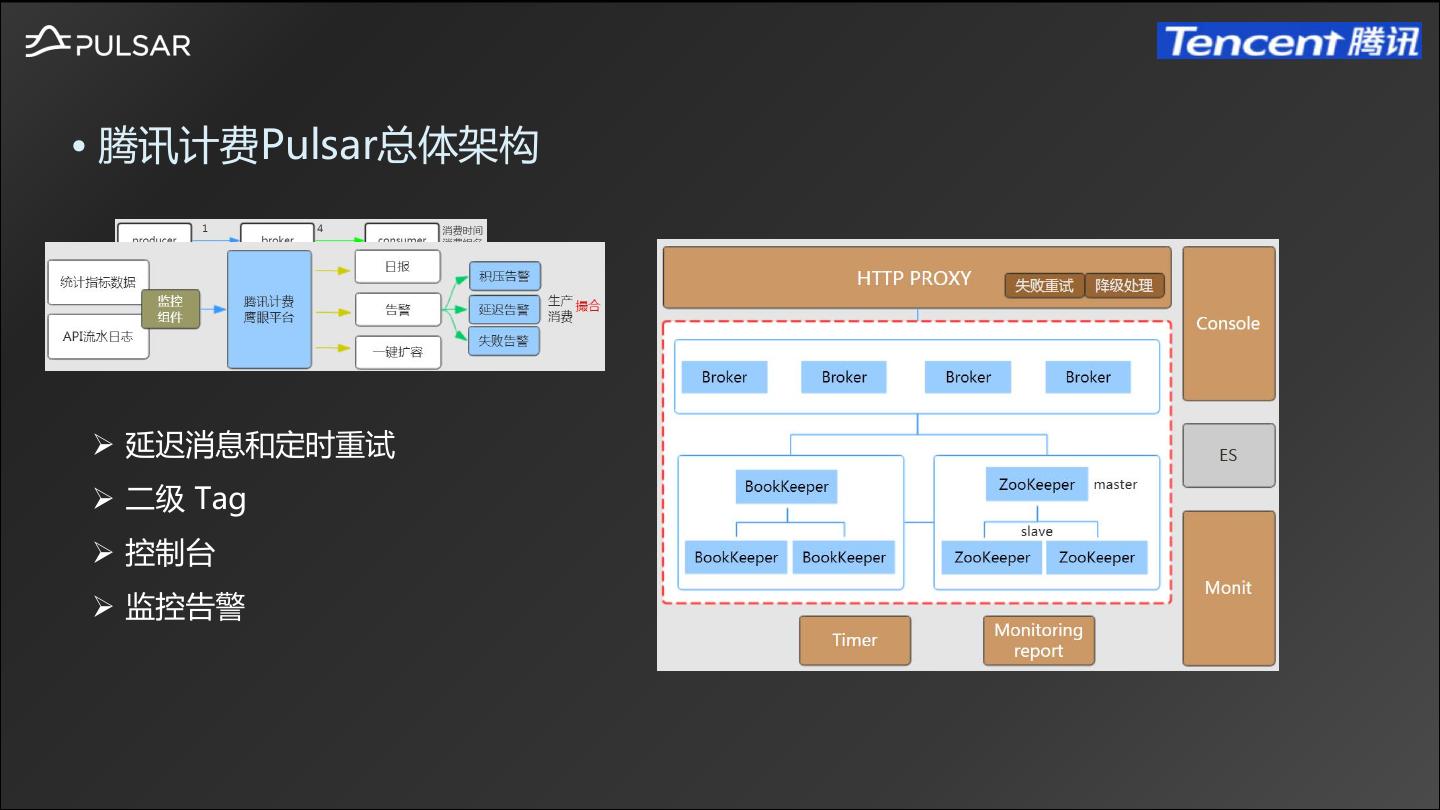Viewport: 1440px width, 810px height.
Task: Select the 失败告警 box
Action: coord(504,341)
